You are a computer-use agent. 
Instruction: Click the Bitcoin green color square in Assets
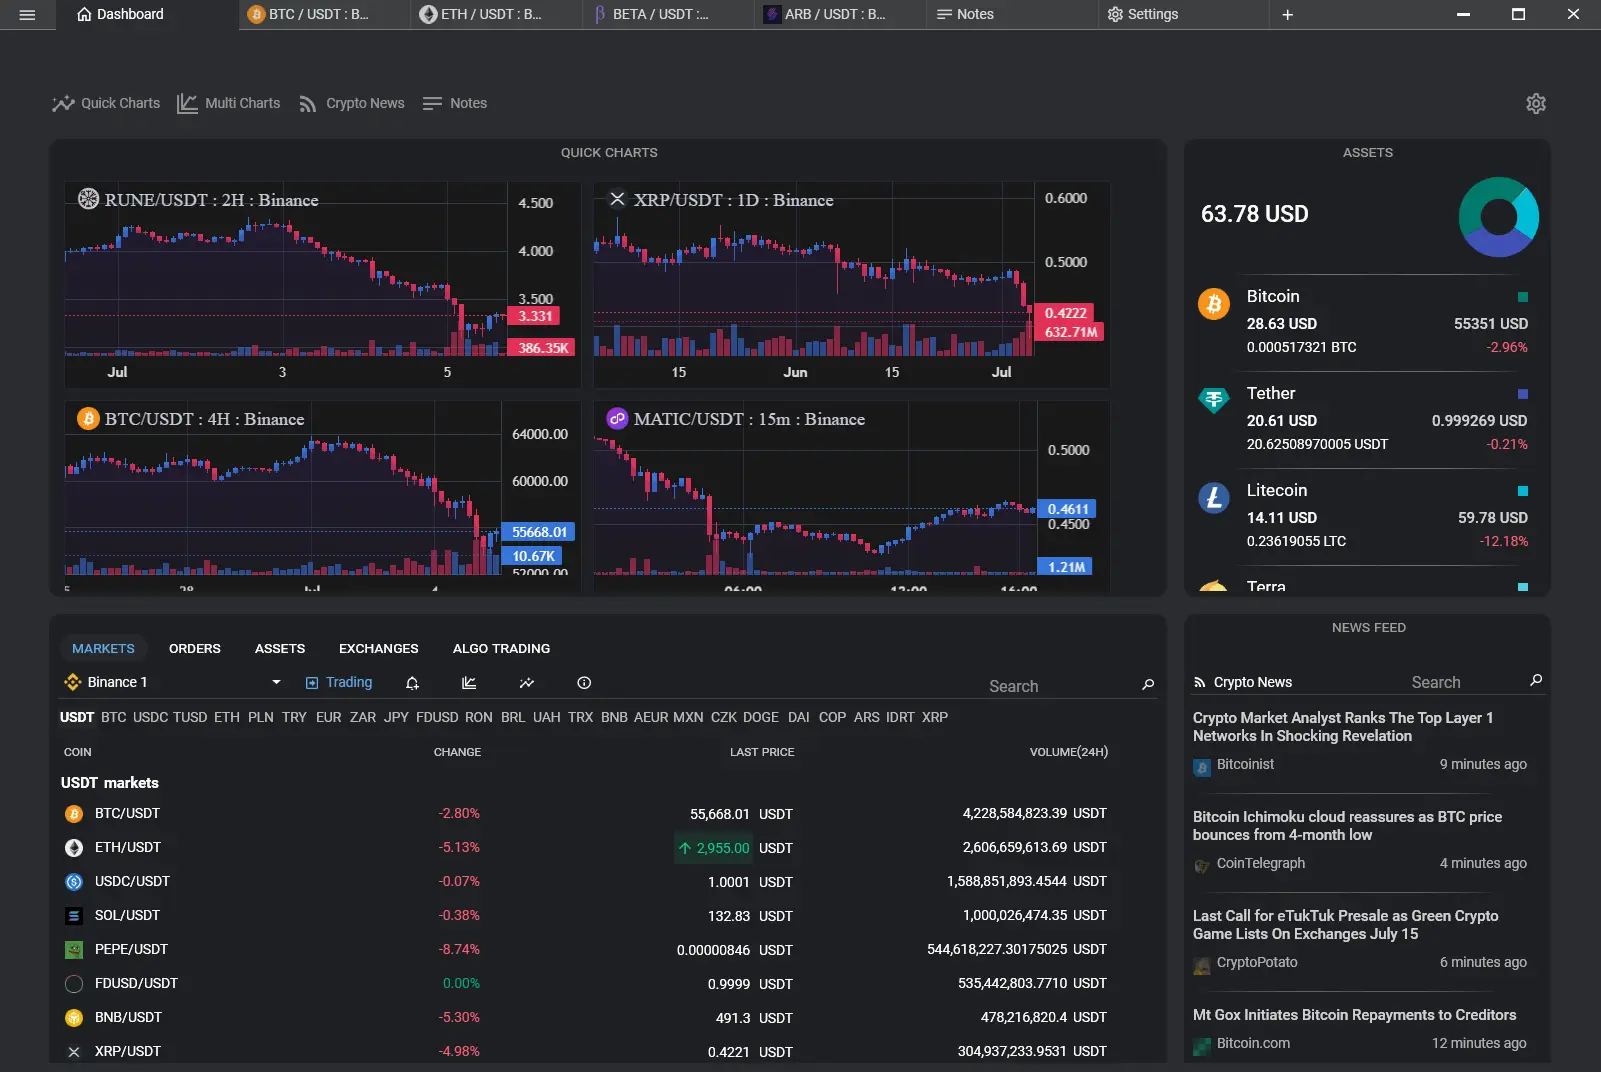[1523, 297]
